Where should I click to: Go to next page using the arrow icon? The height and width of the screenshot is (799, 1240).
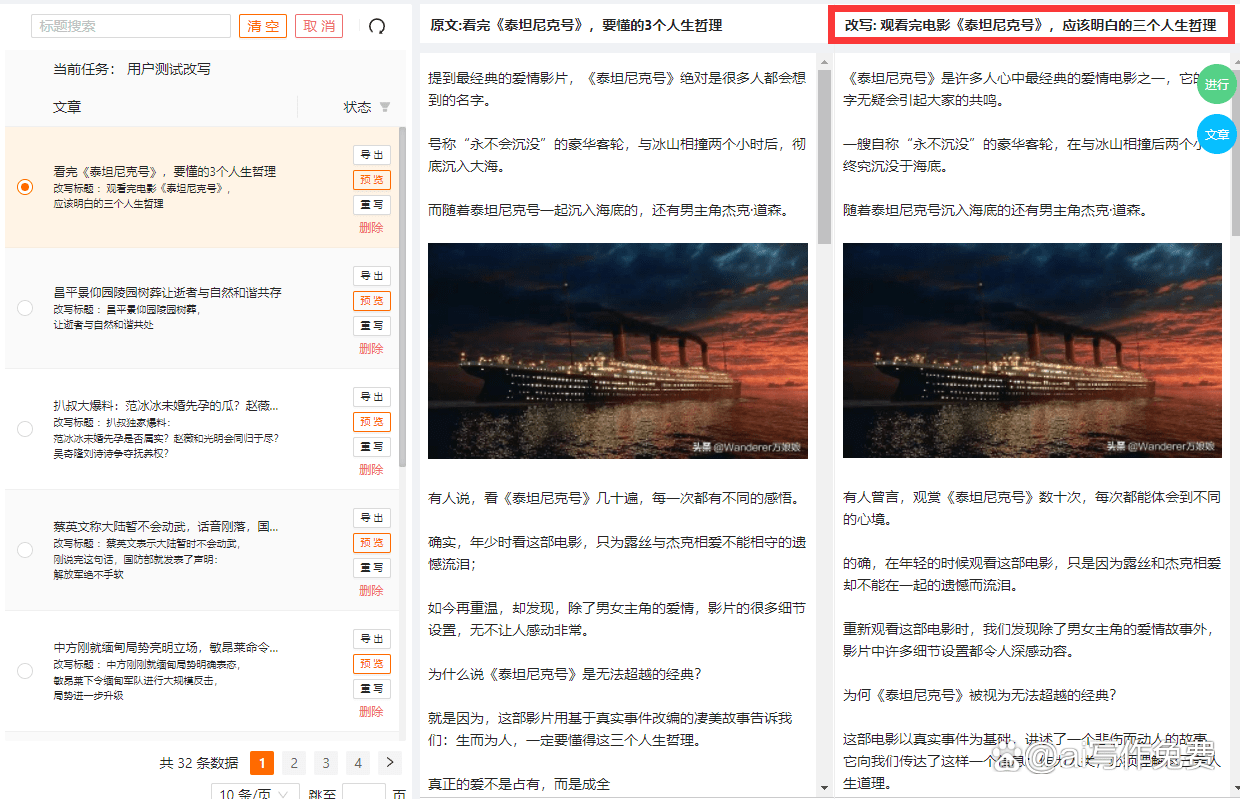(389, 762)
